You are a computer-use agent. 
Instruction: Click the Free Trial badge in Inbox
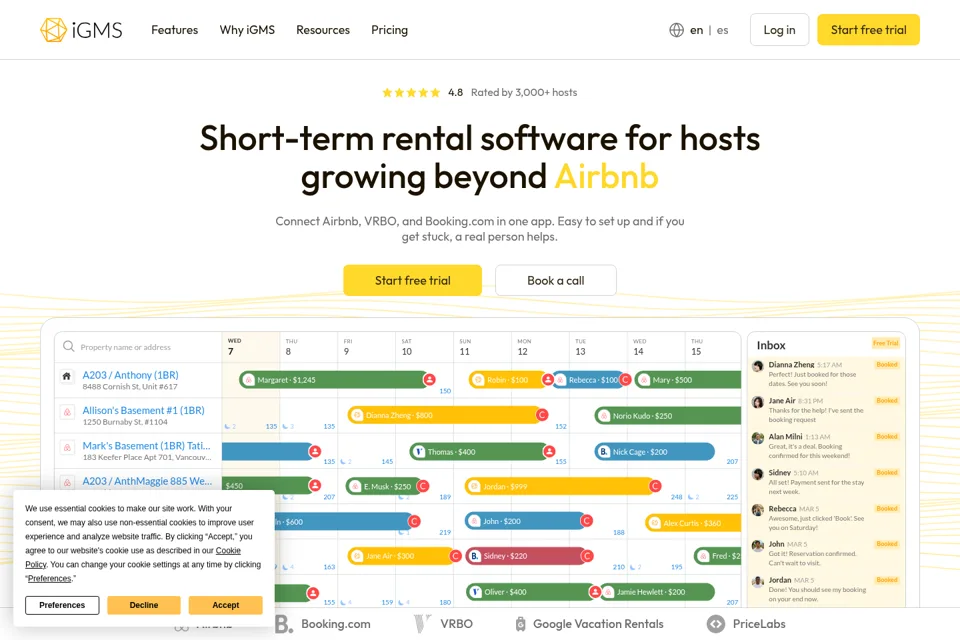coord(885,343)
